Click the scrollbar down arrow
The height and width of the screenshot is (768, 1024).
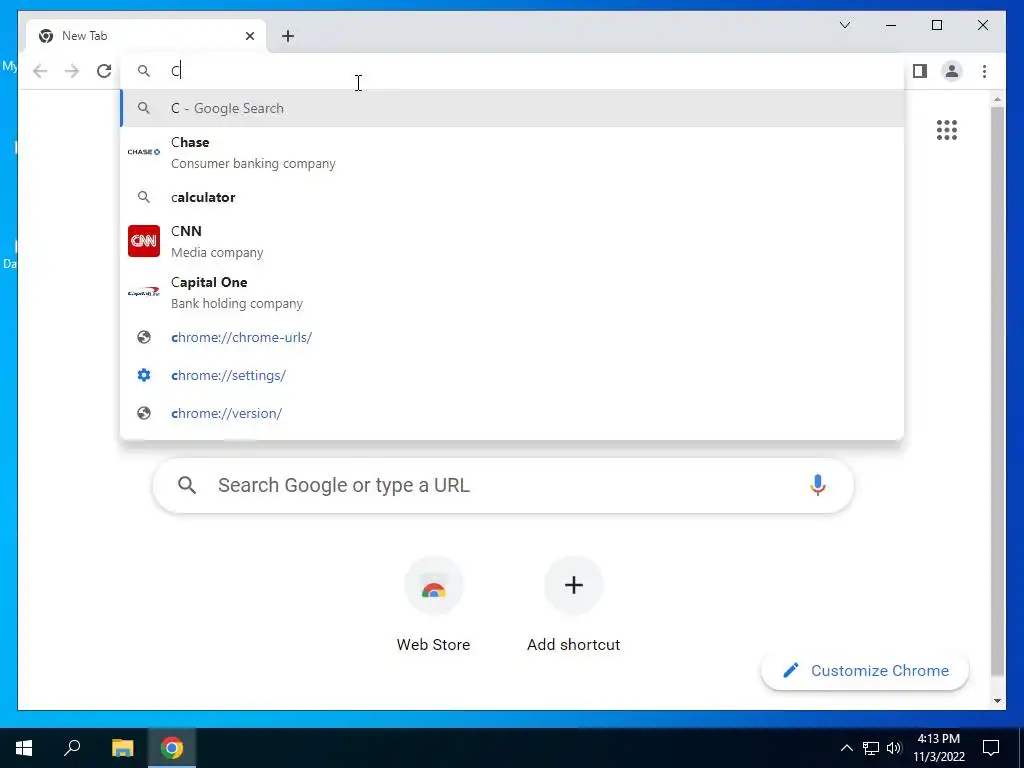997,701
